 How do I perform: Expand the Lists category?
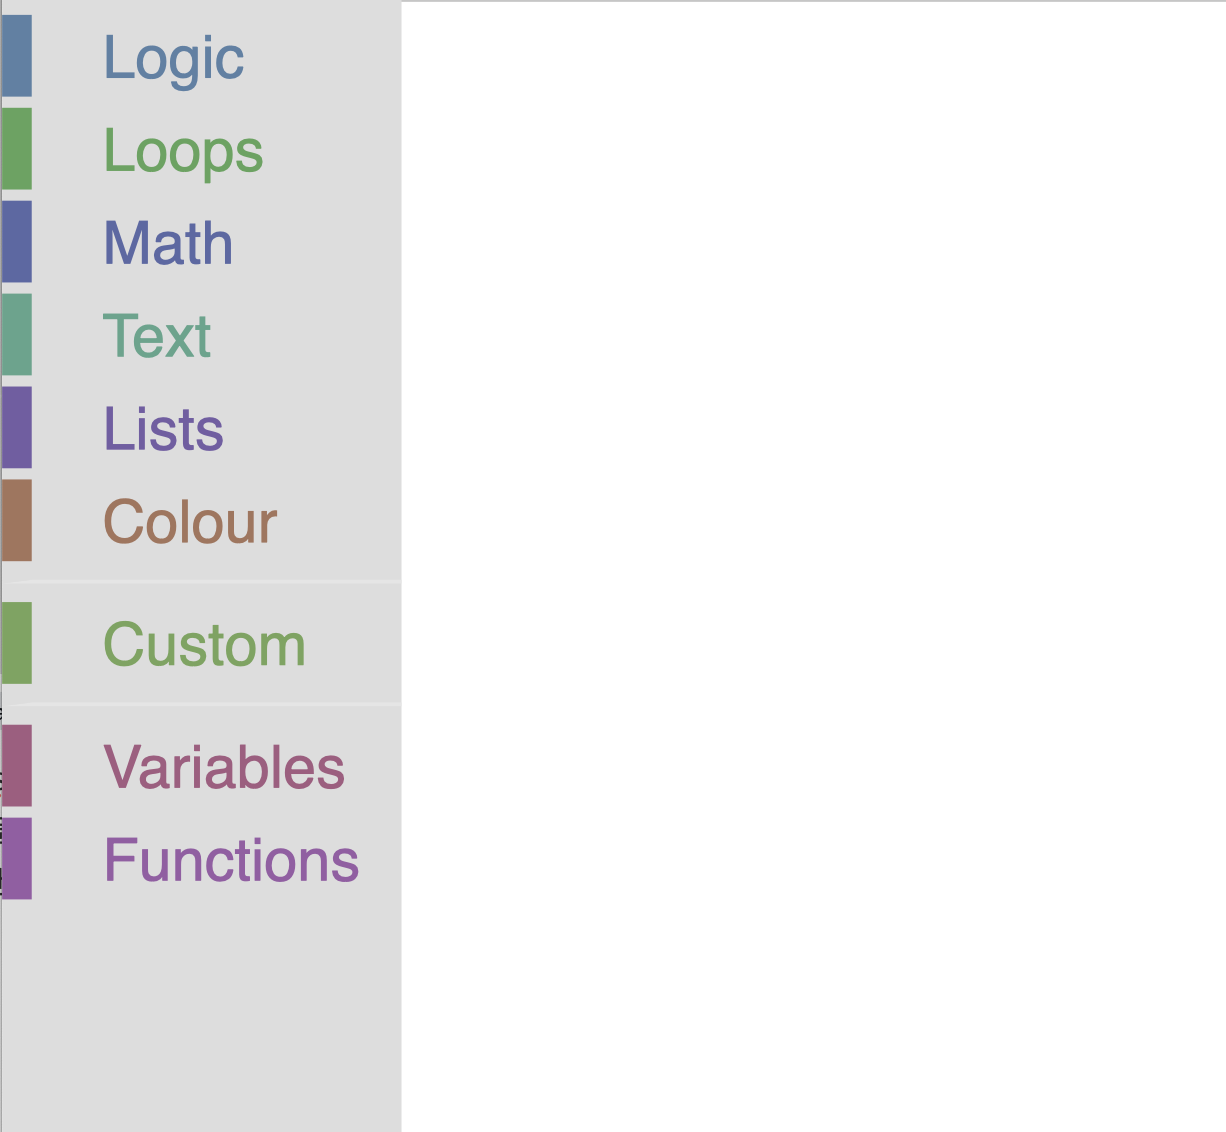click(163, 429)
